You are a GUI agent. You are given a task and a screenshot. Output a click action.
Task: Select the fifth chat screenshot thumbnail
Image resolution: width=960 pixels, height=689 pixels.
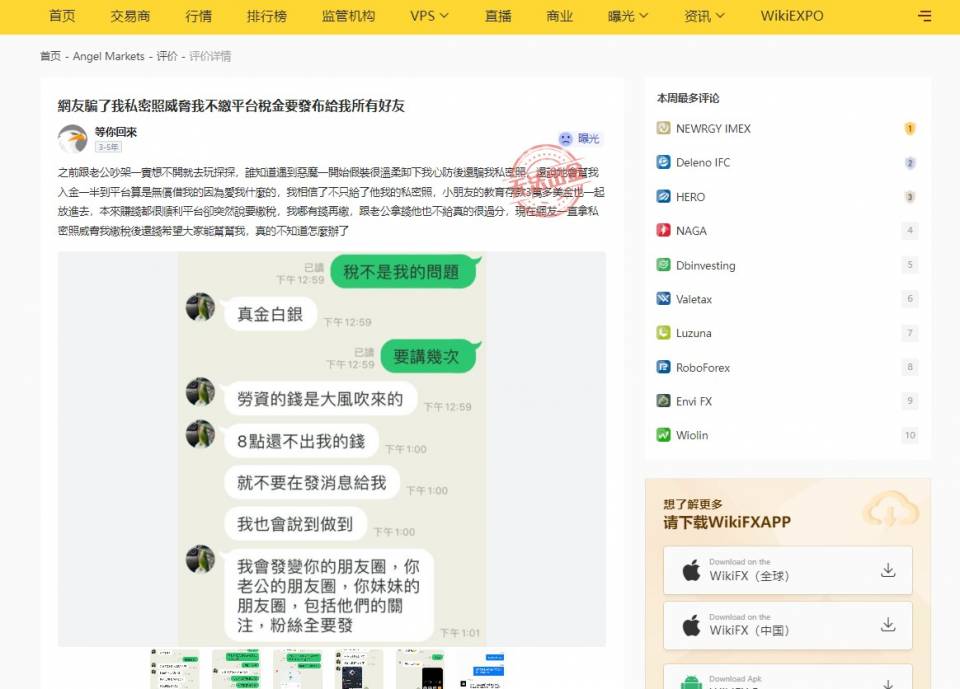420,669
